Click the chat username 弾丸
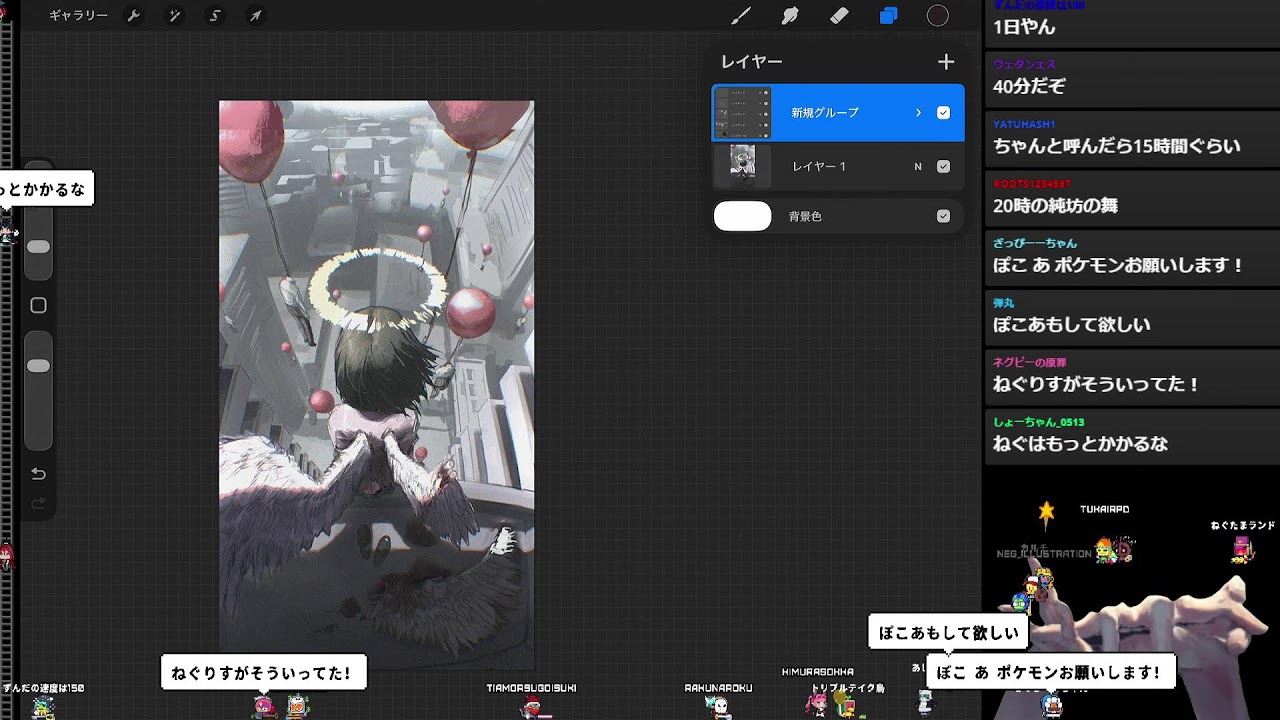Image resolution: width=1280 pixels, height=720 pixels. coord(1004,303)
